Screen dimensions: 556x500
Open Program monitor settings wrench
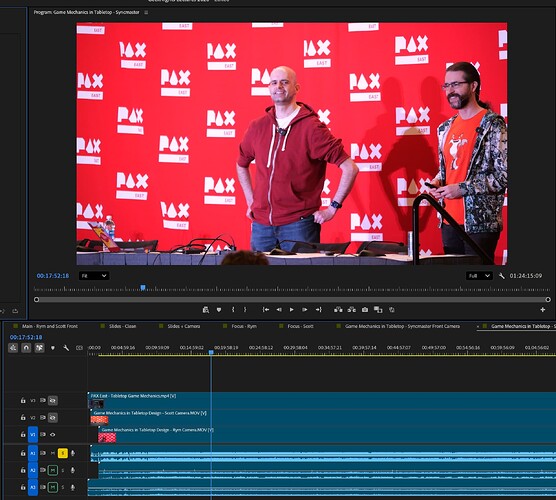501,276
